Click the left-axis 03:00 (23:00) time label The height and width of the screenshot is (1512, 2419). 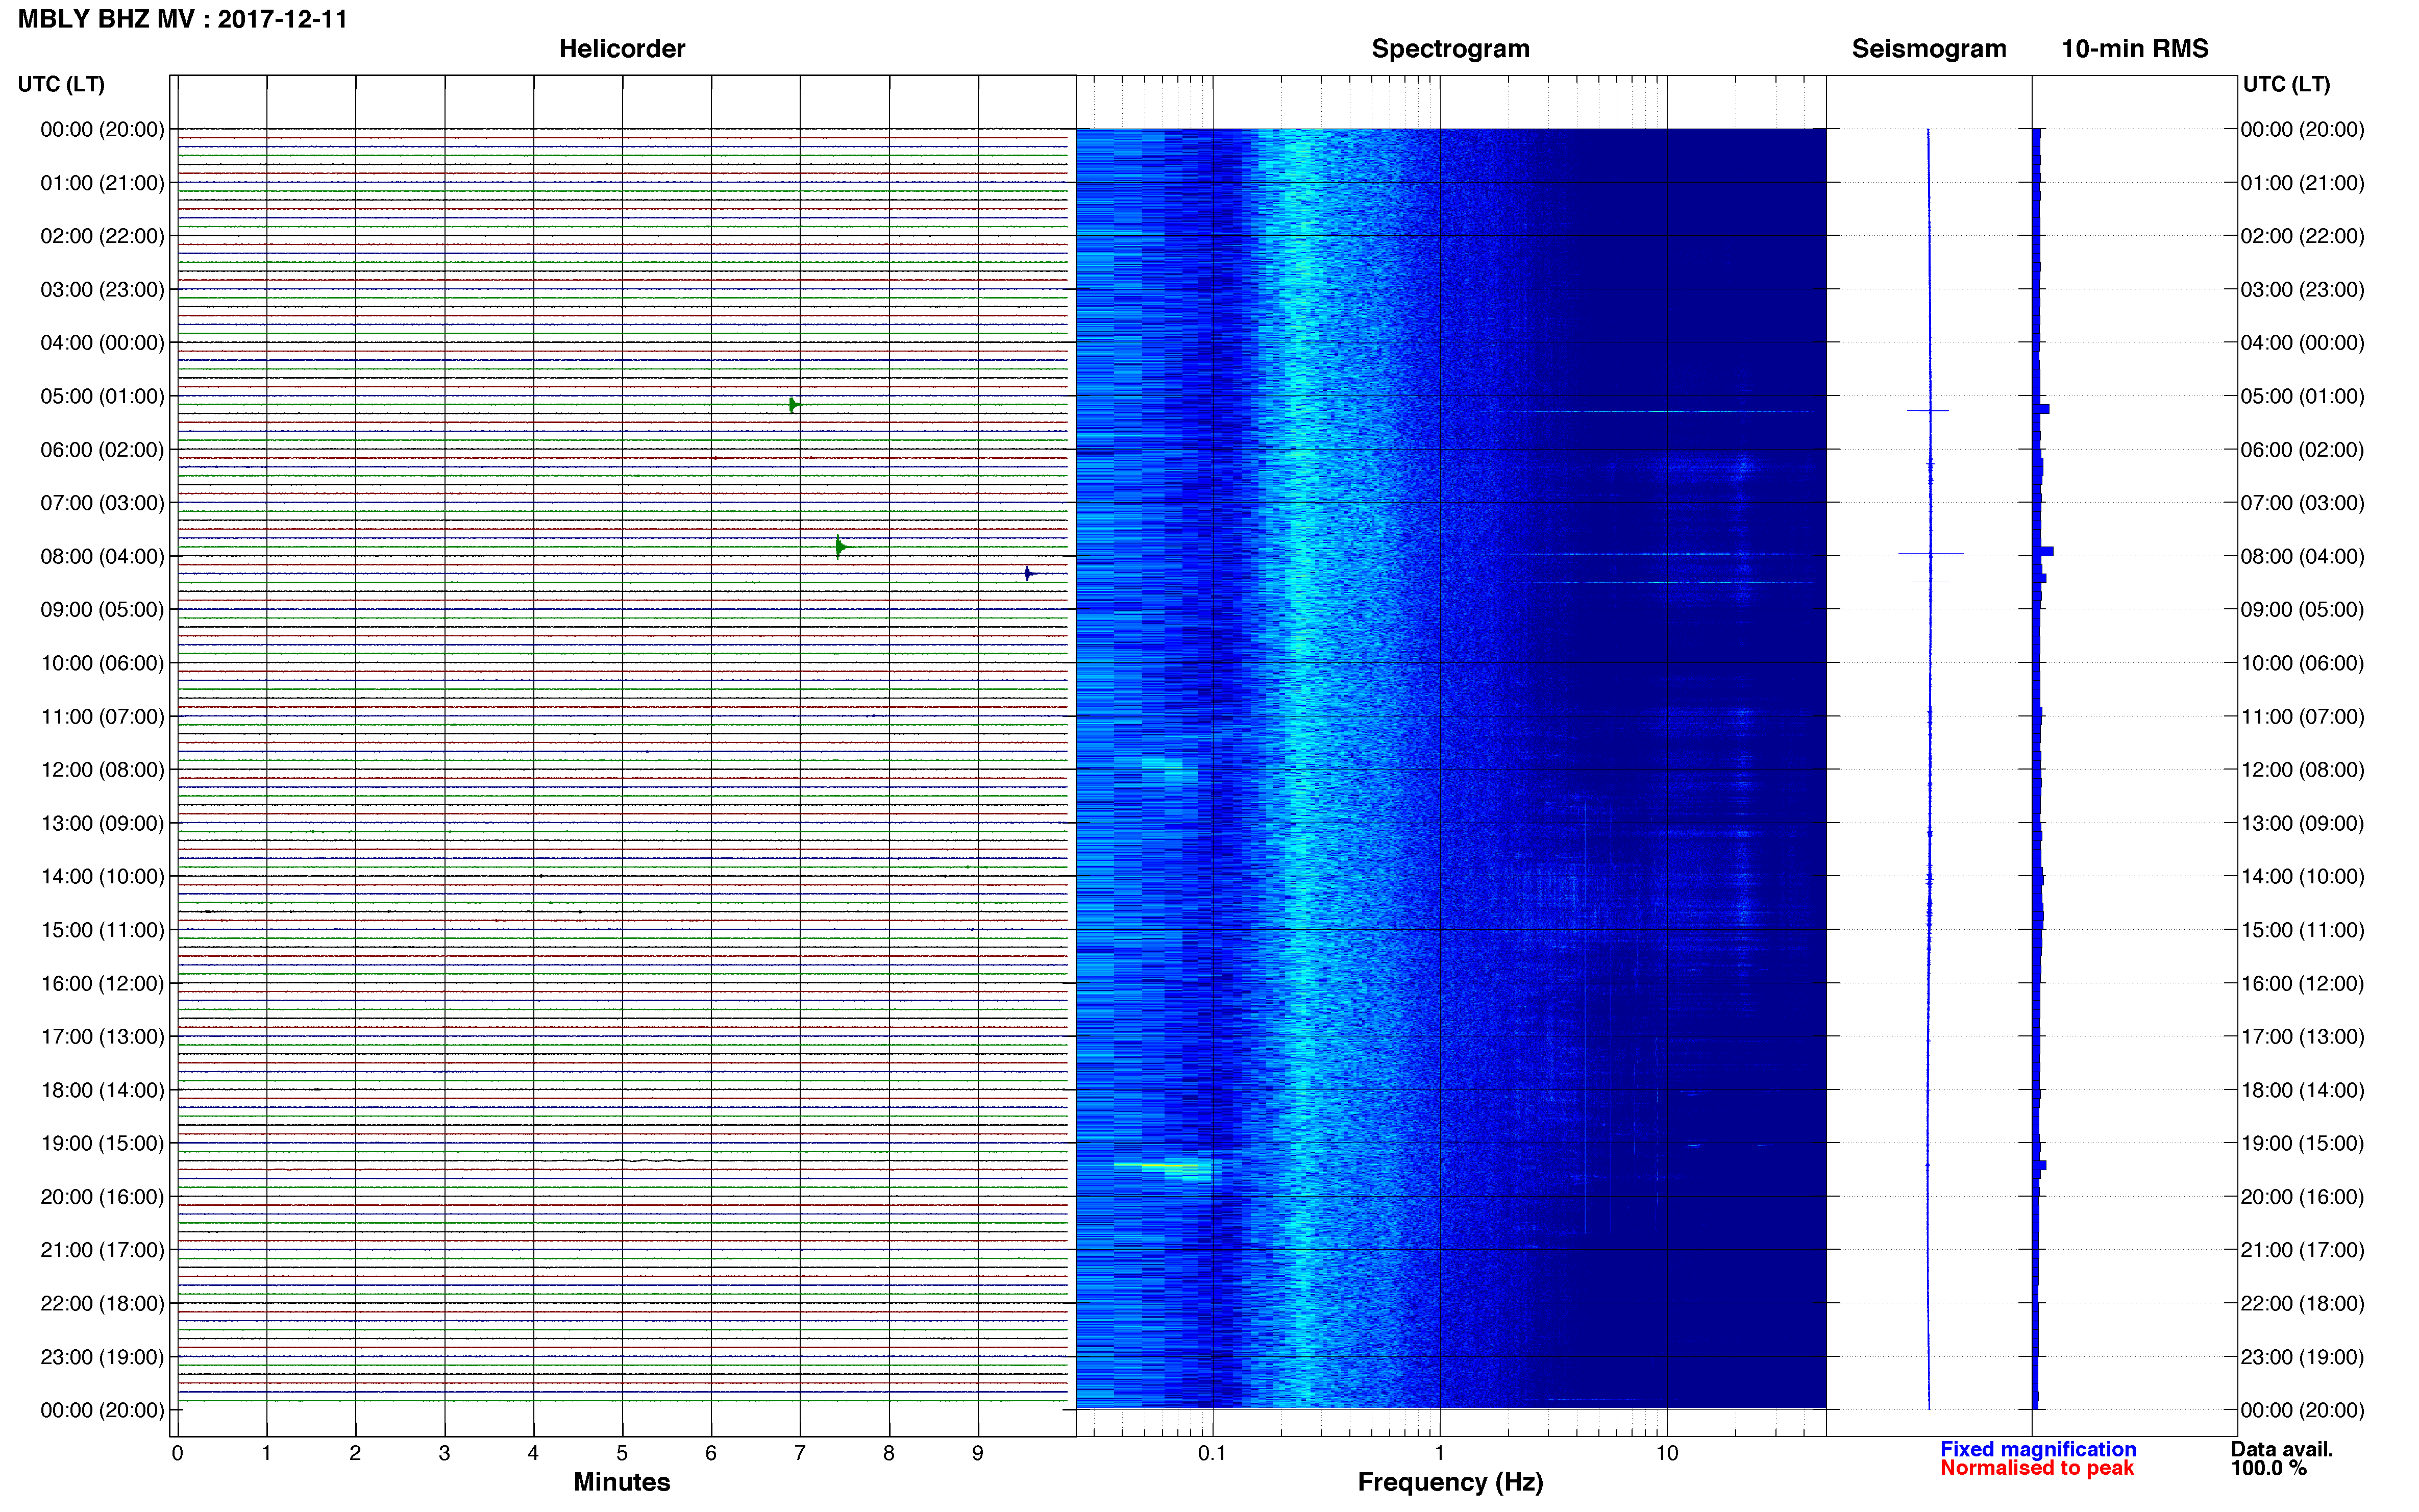pos(102,290)
